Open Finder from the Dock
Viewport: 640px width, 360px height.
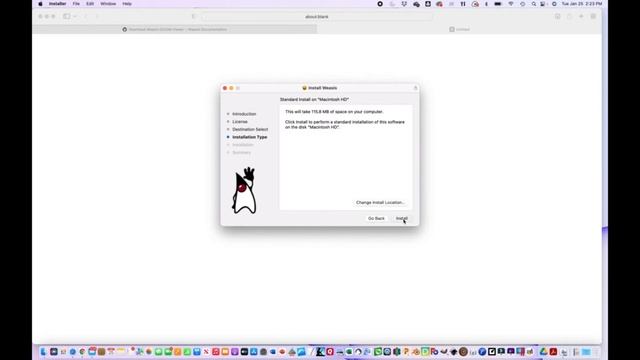tap(44, 351)
